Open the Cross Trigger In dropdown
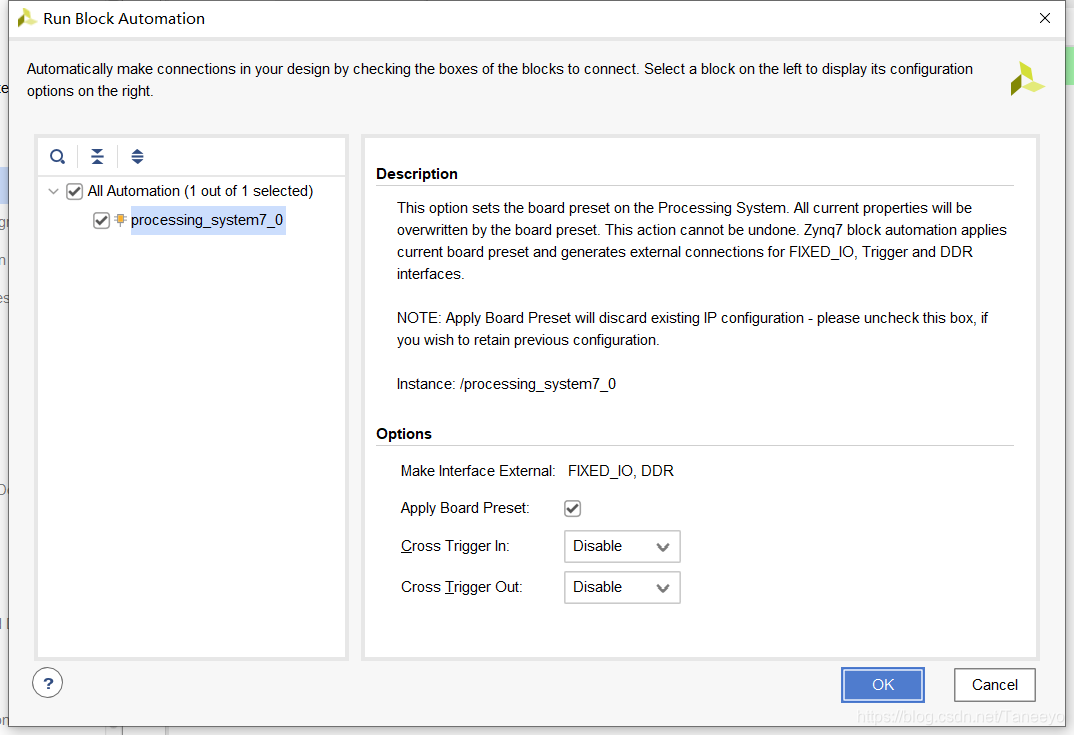This screenshot has width=1074, height=735. 622,546
